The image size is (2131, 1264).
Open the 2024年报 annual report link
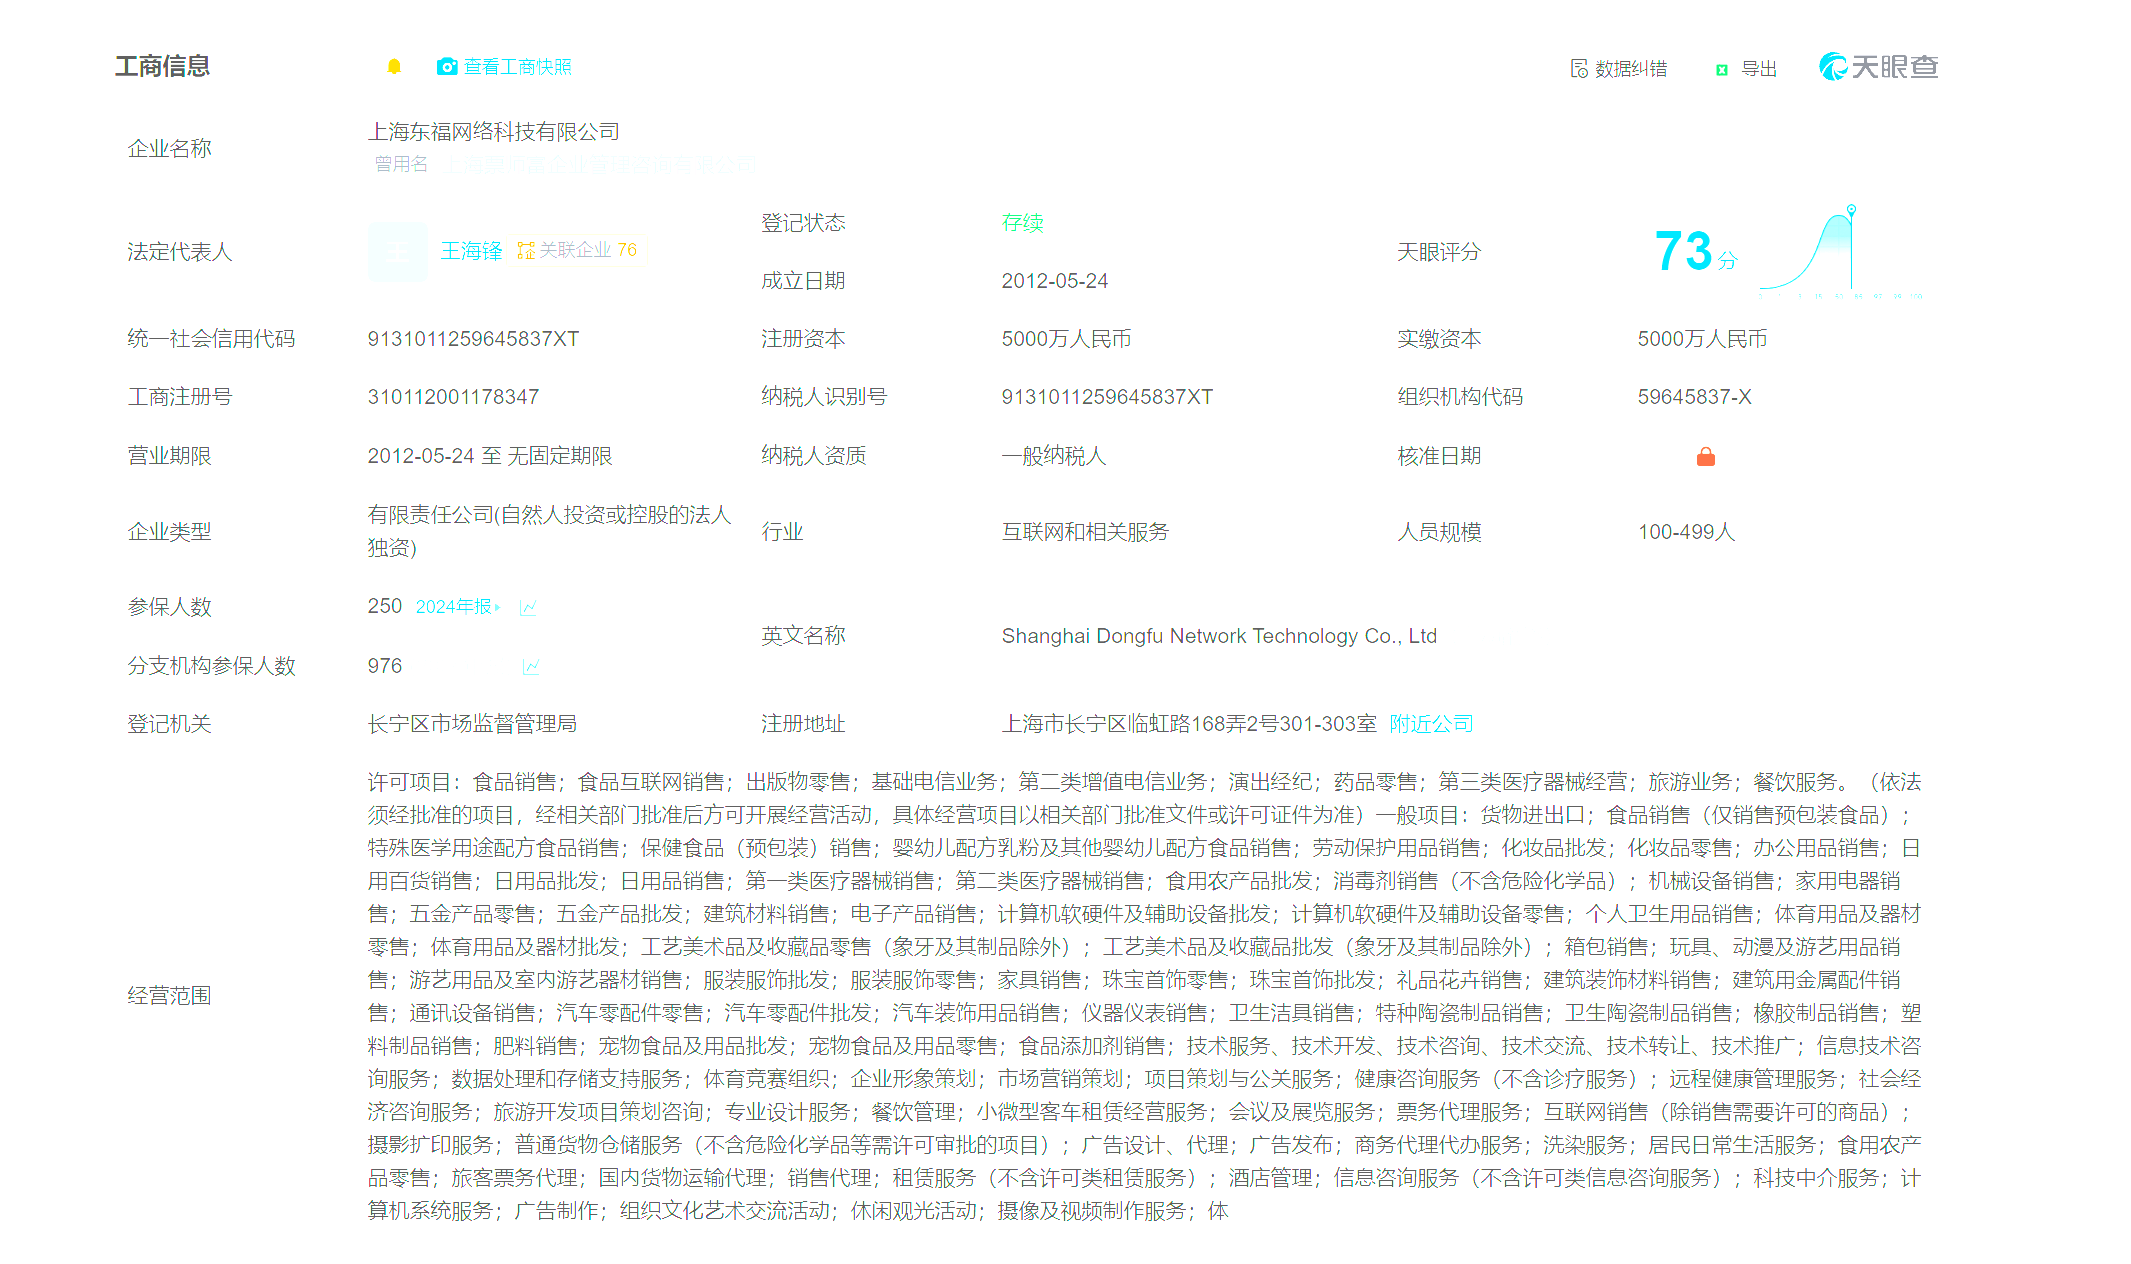(x=458, y=607)
